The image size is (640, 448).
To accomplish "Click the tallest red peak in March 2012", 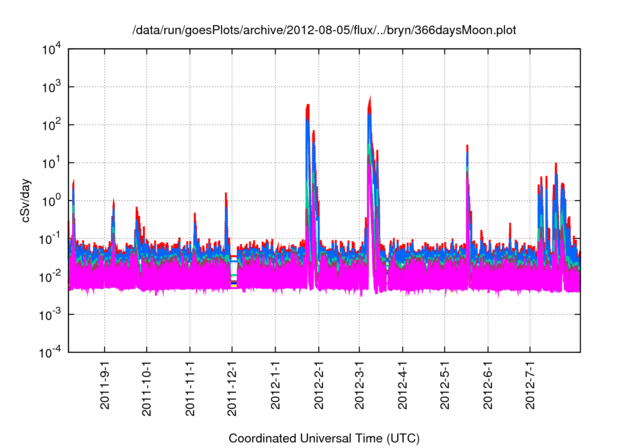I will pyautogui.click(x=371, y=101).
